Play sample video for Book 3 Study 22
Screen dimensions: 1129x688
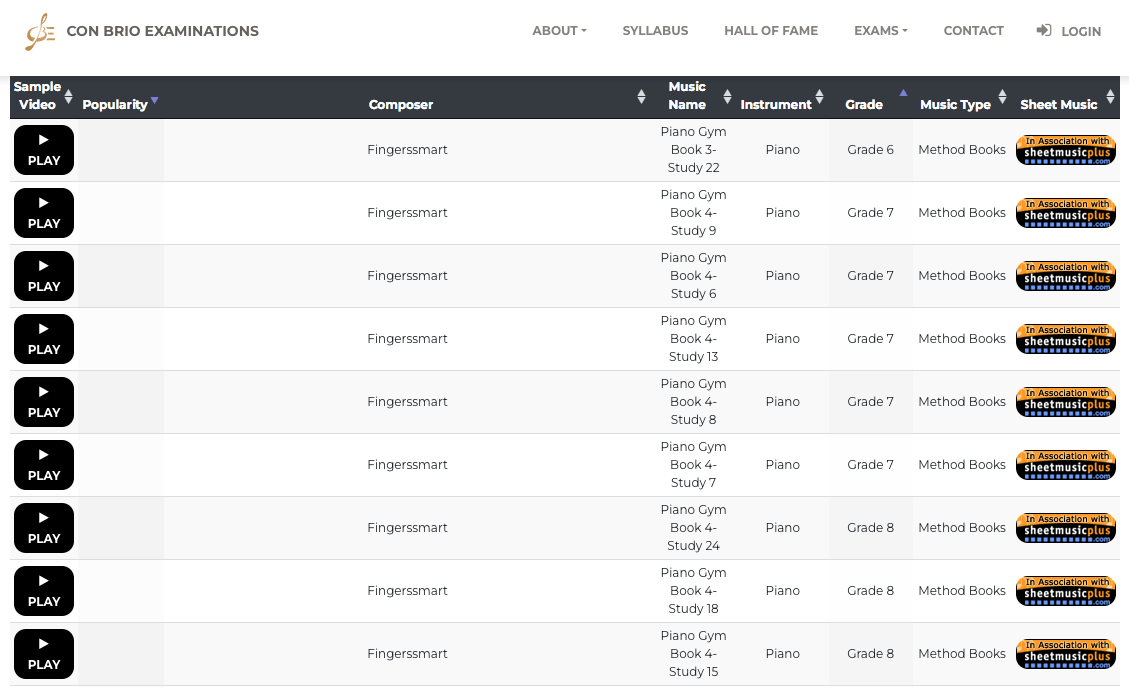click(x=44, y=150)
